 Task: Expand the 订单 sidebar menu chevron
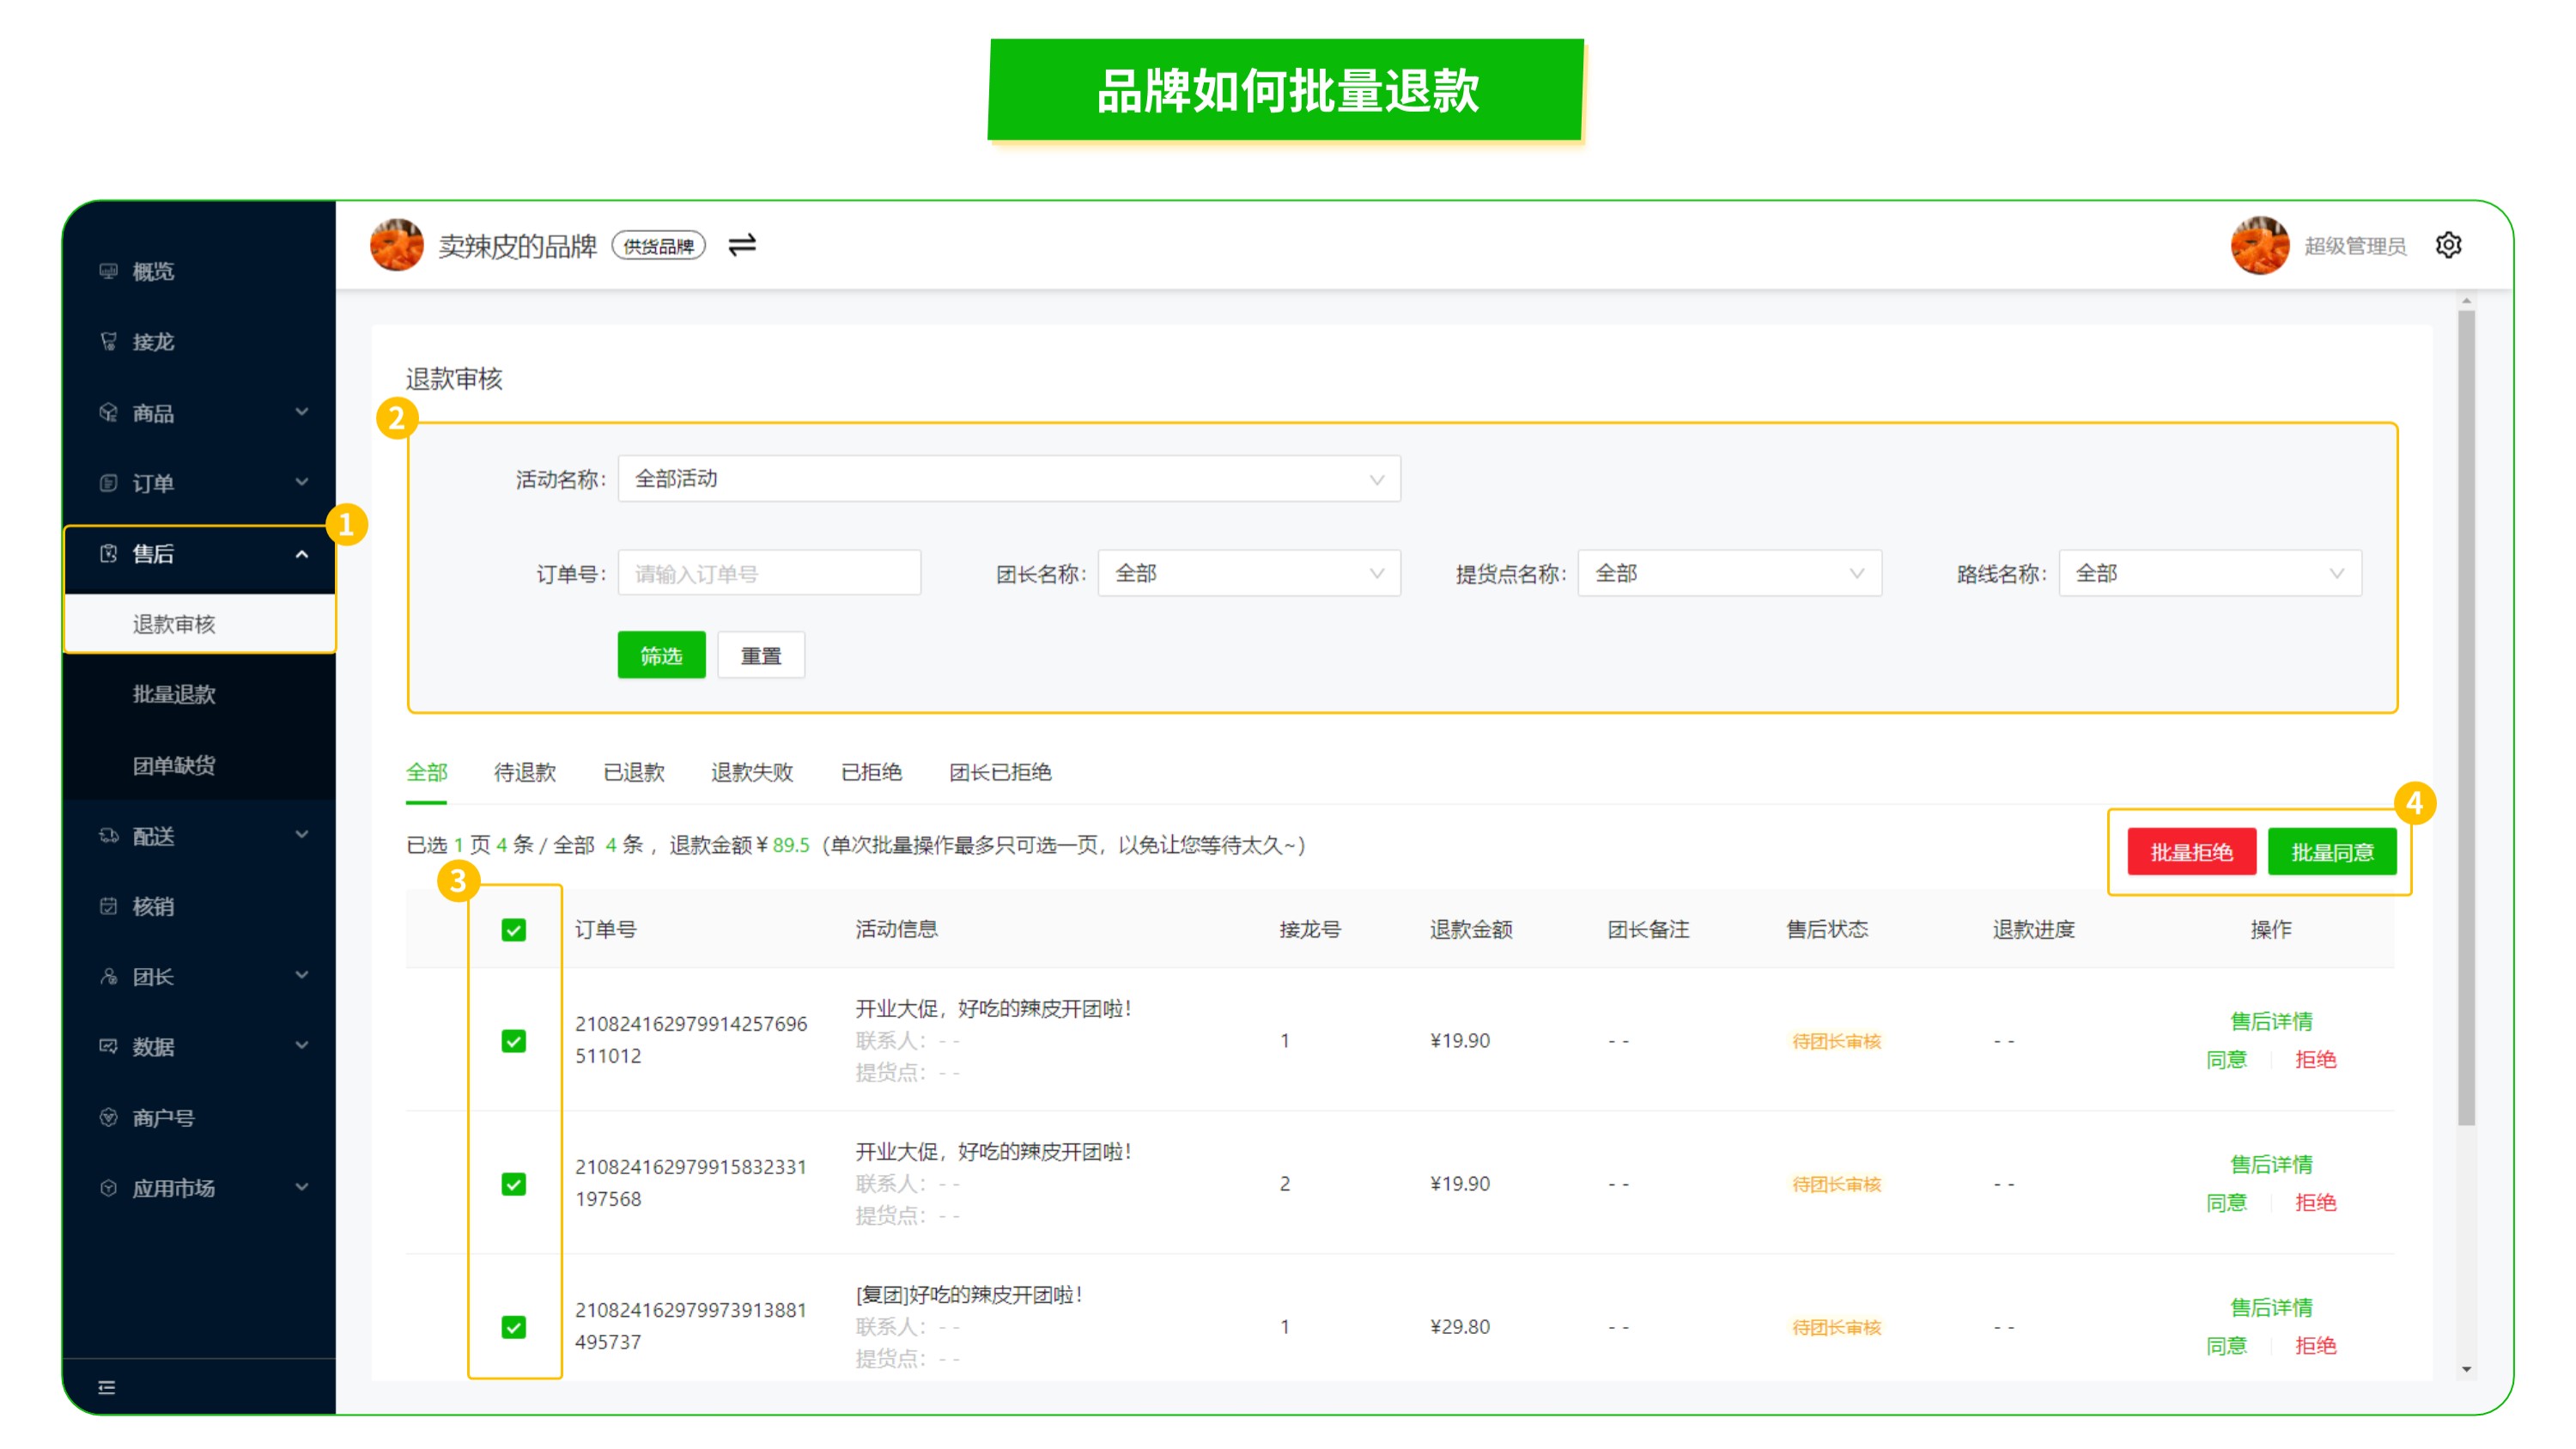pyautogui.click(x=301, y=482)
